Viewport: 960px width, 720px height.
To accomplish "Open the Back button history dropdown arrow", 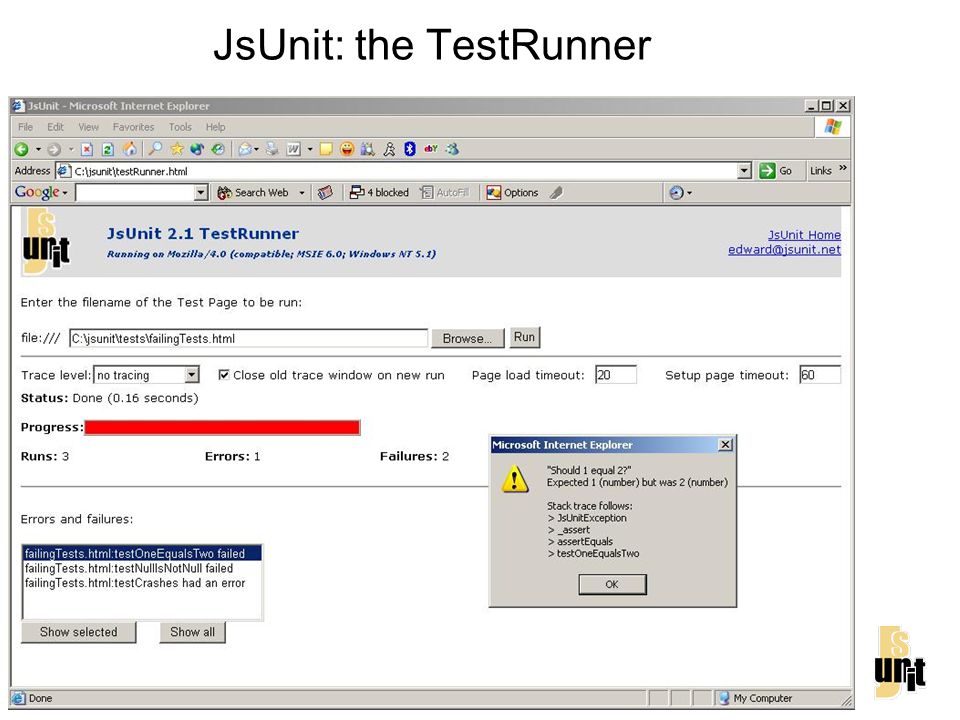I will click(x=38, y=149).
